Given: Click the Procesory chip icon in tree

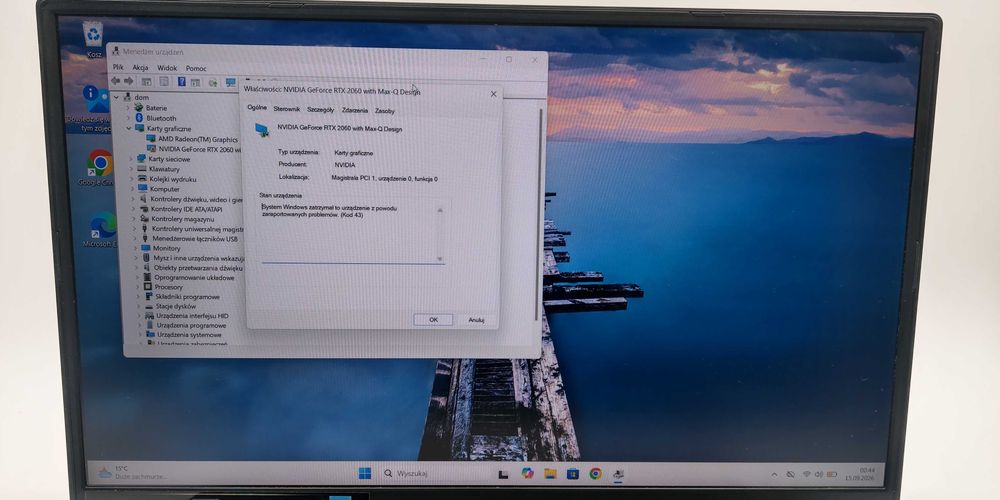Looking at the screenshot, I should tap(148, 287).
